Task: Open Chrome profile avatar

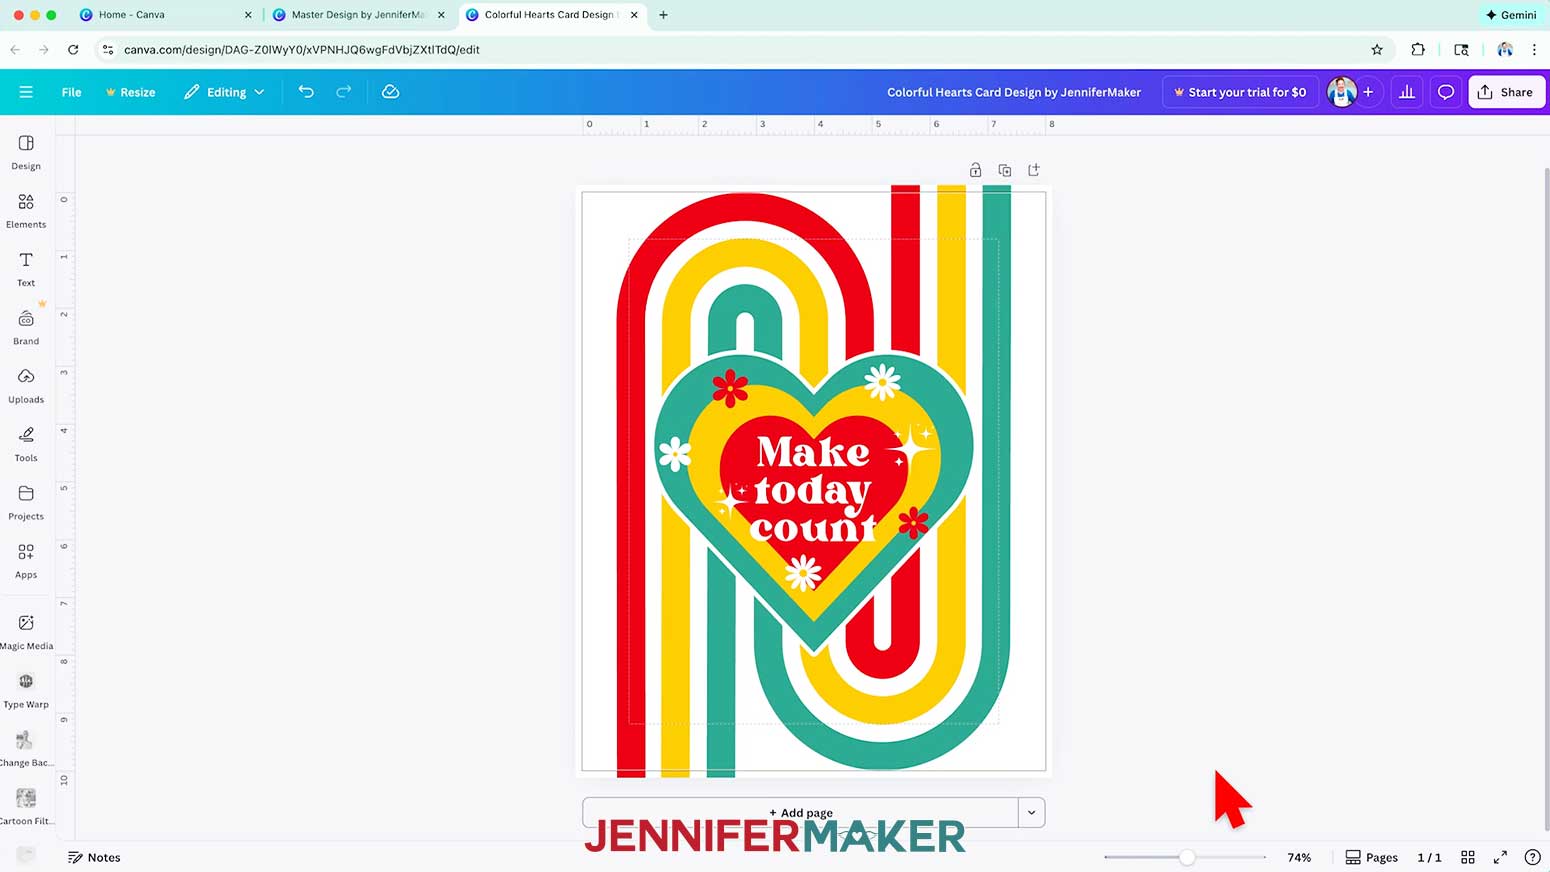Action: [1504, 49]
